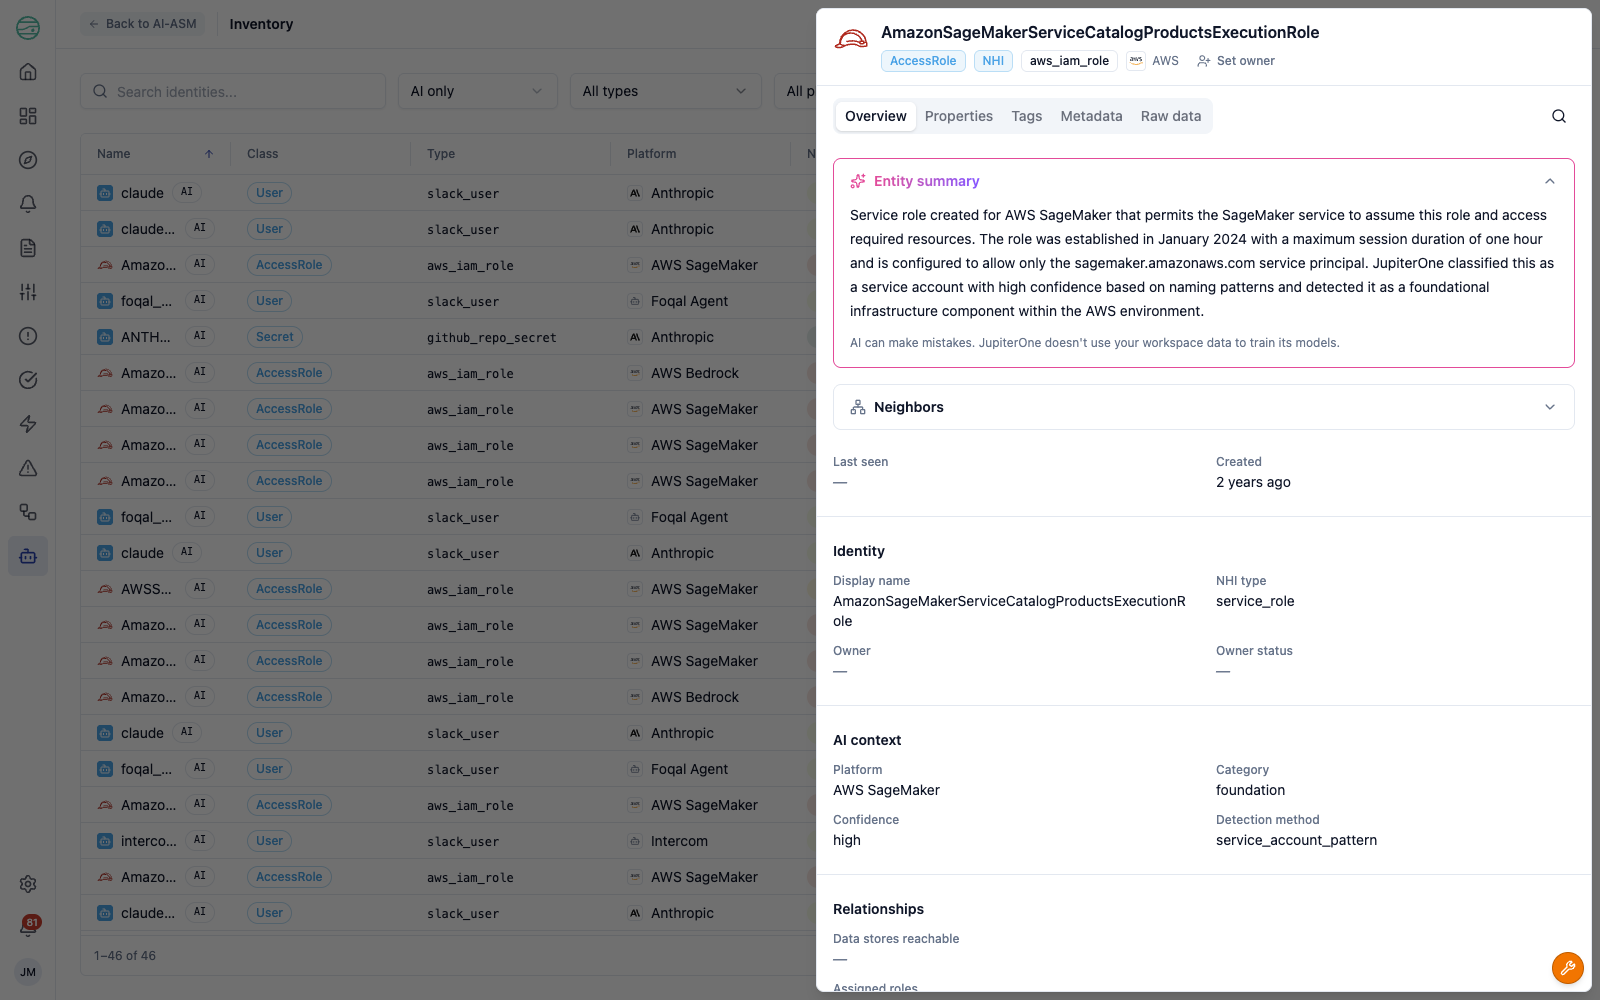Open the integrations shapes icon in sidebar
Viewport: 1600px width, 1000px height.
(28, 512)
